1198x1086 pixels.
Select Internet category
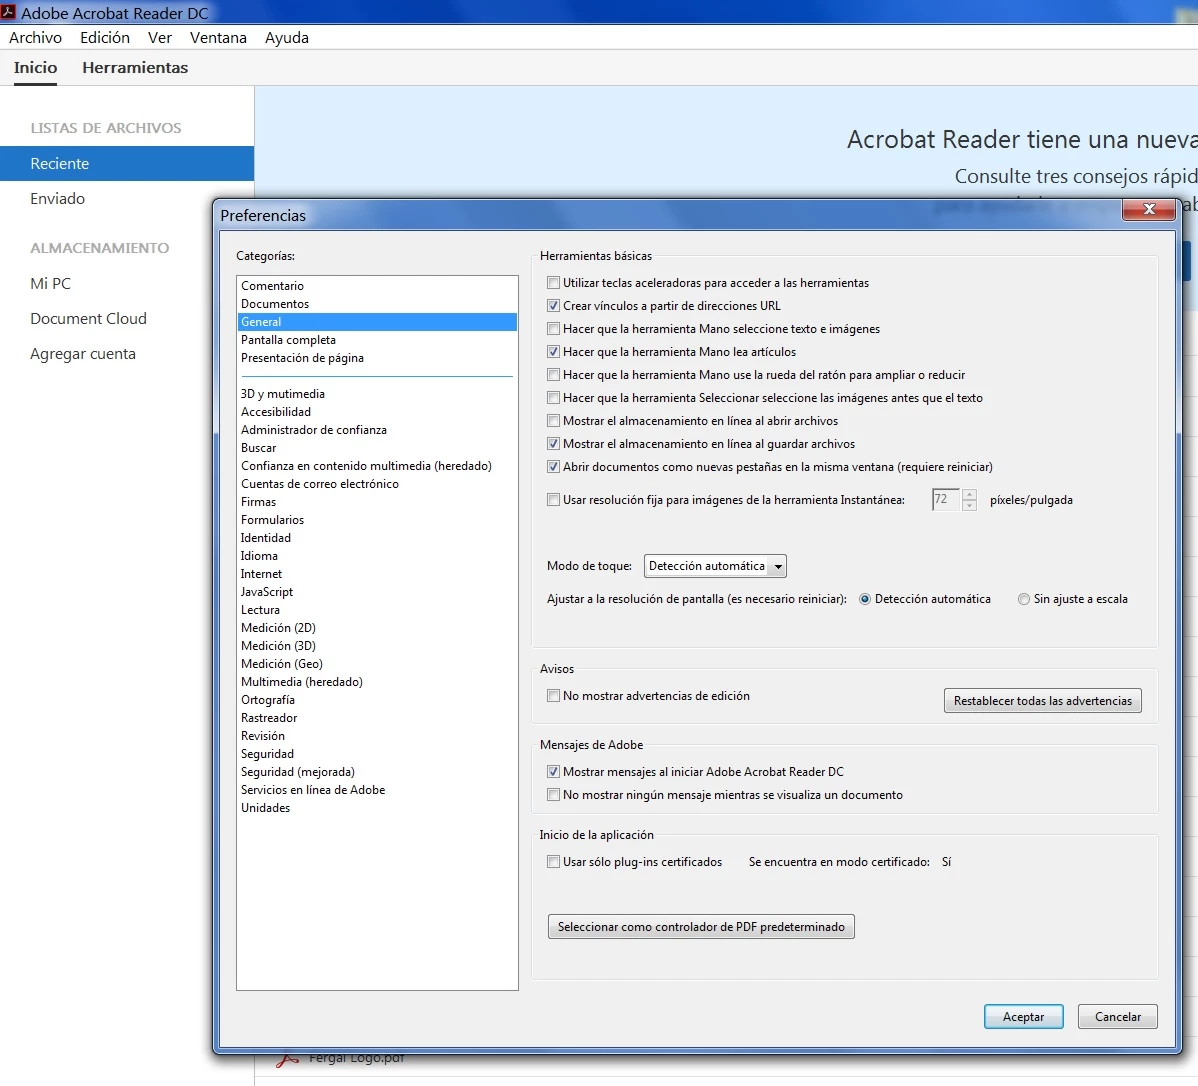pos(377,574)
